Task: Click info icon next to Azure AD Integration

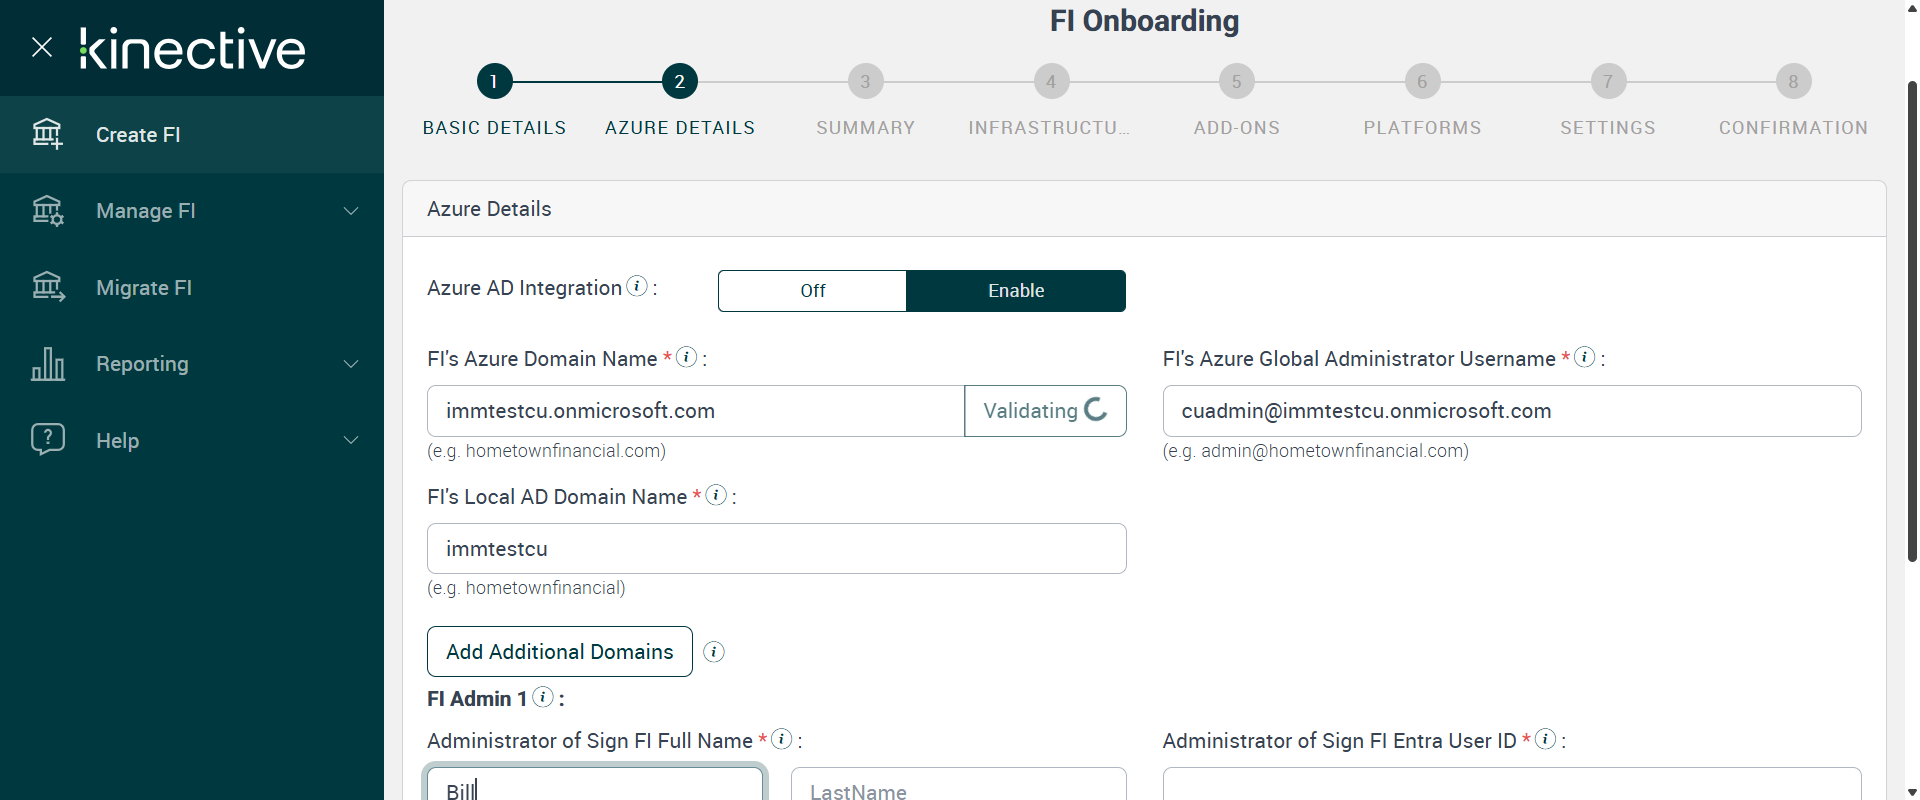Action: 637,286
